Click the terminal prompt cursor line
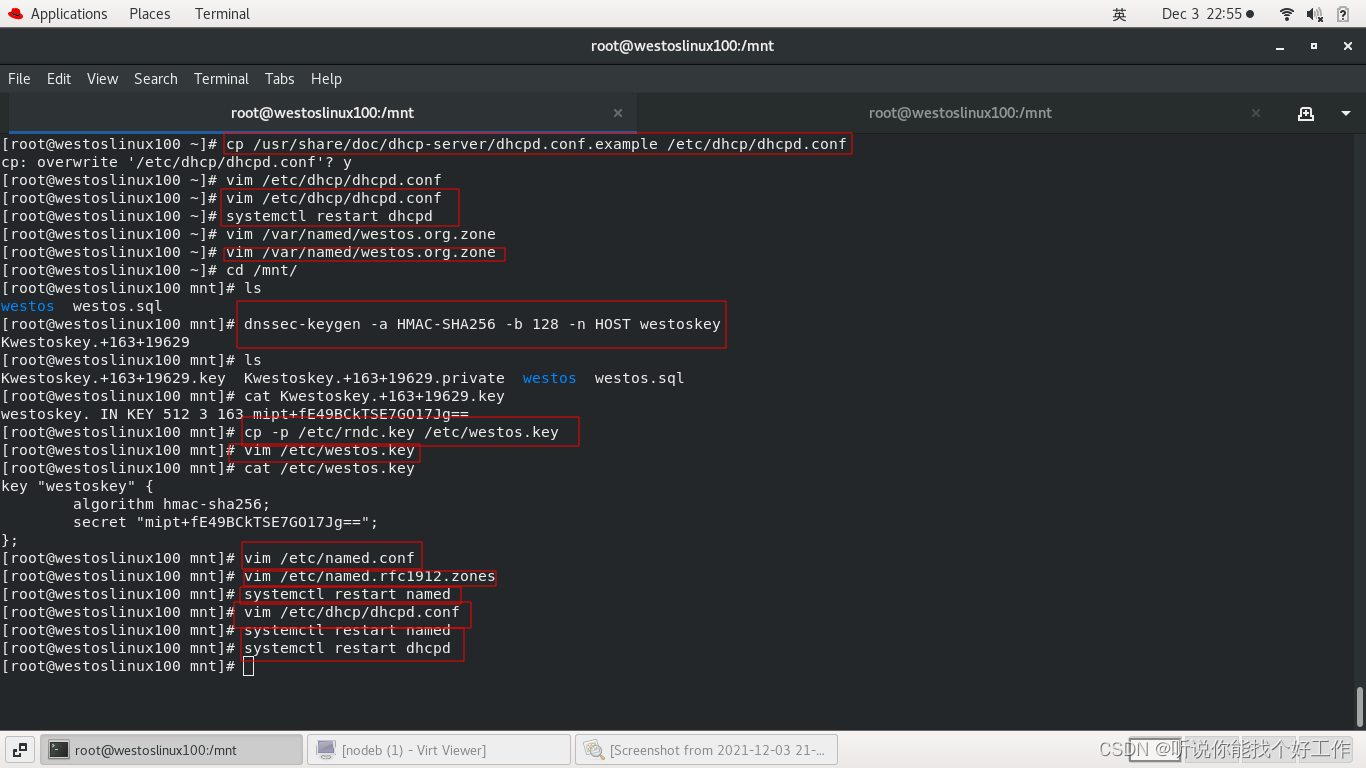Screen dimensions: 1366x768 point(128,666)
